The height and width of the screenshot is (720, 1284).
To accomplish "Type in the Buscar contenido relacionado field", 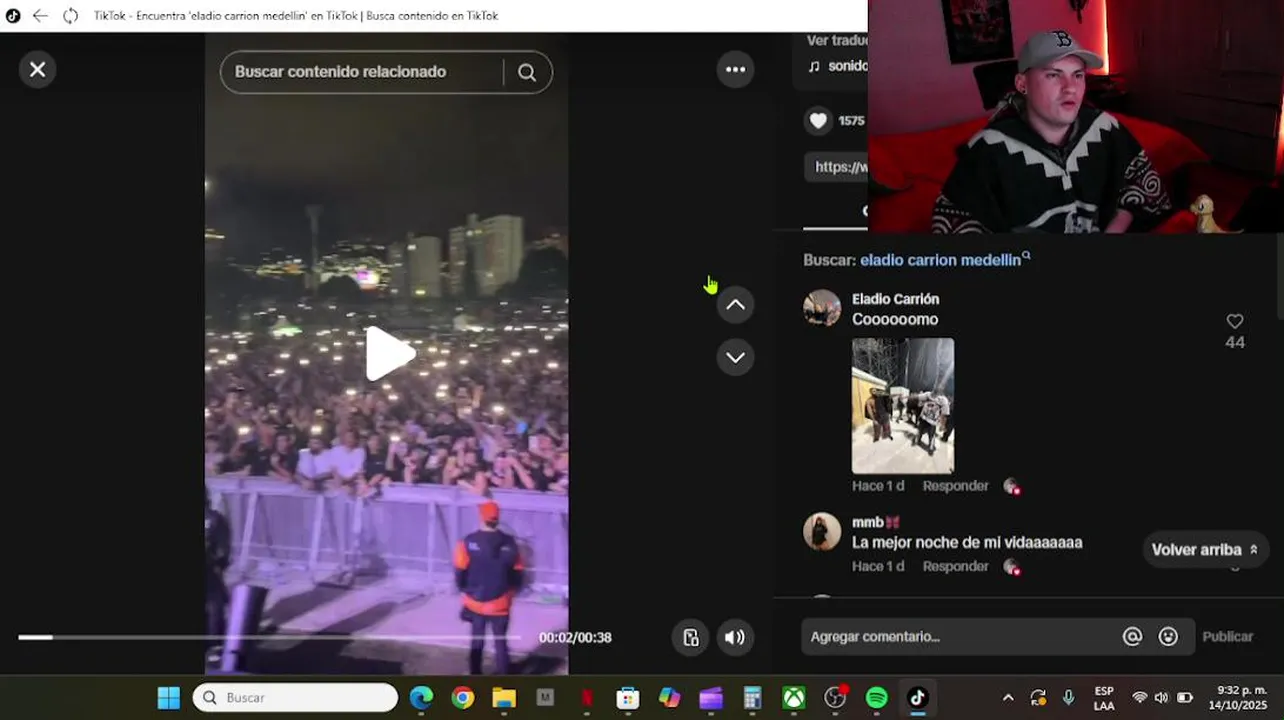I will pyautogui.click(x=360, y=72).
